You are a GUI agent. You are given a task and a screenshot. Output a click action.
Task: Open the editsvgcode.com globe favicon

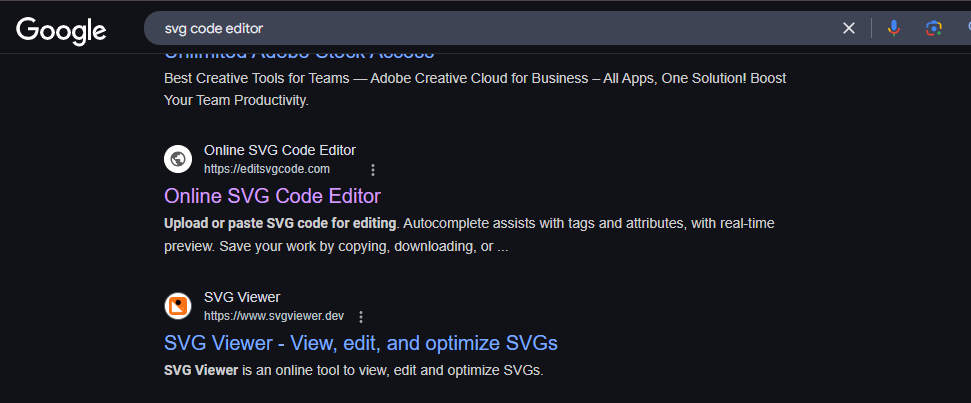[178, 159]
